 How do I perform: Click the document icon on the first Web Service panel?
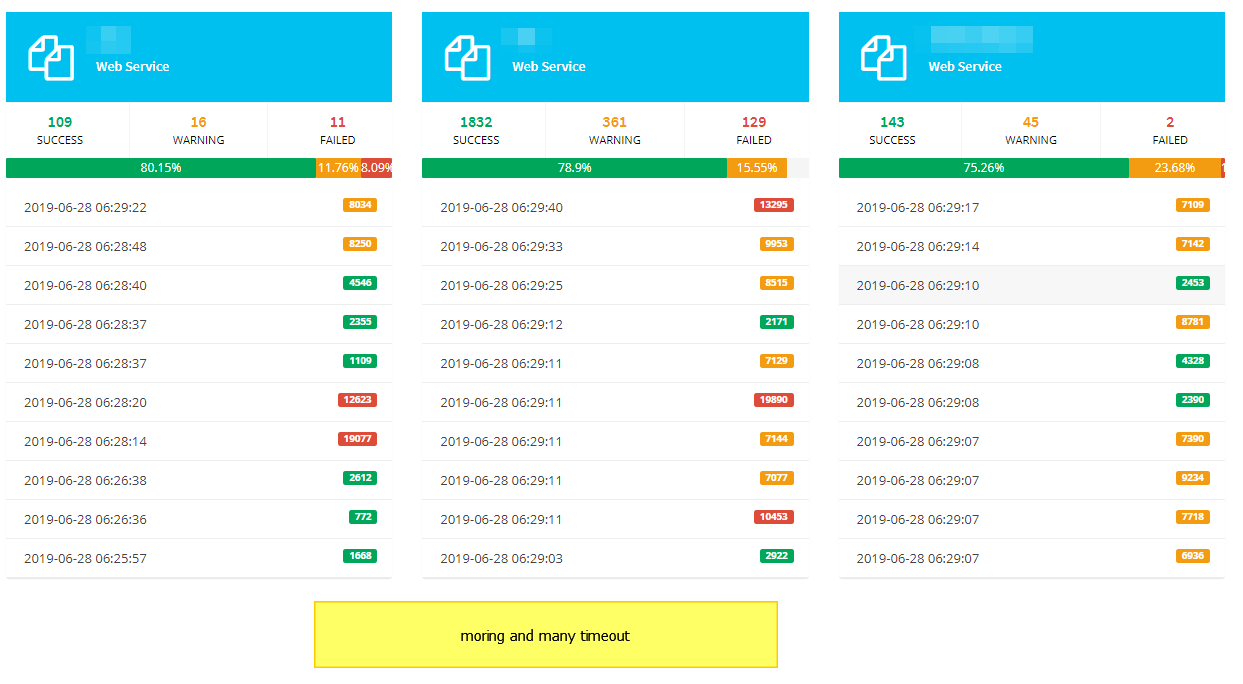(51, 56)
